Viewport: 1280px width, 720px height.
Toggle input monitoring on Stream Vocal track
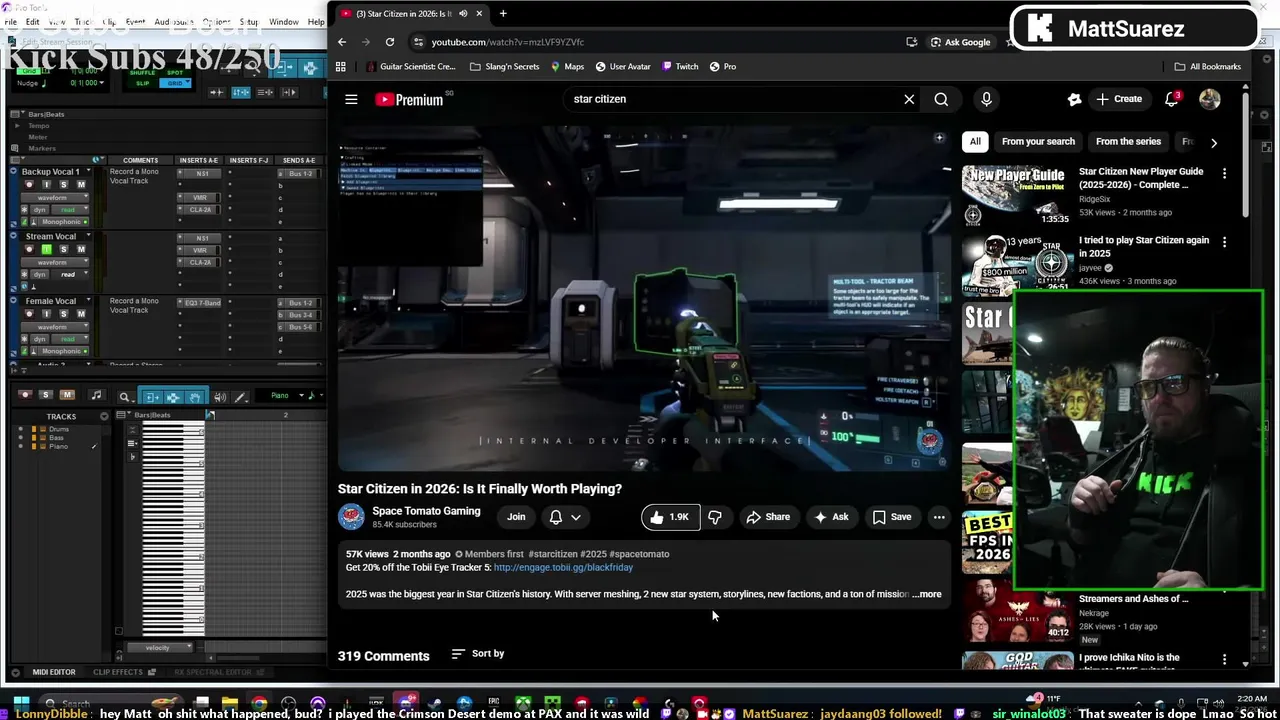tap(46, 249)
